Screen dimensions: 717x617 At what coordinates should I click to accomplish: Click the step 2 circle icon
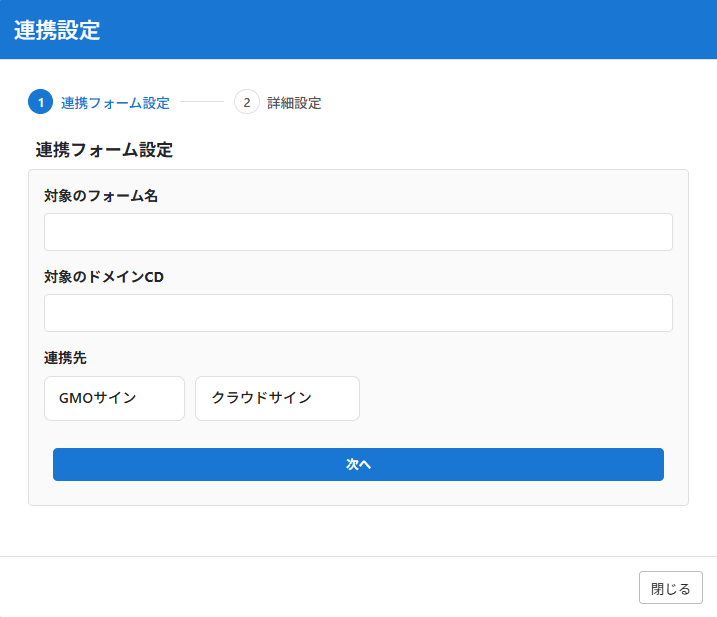pyautogui.click(x=247, y=102)
